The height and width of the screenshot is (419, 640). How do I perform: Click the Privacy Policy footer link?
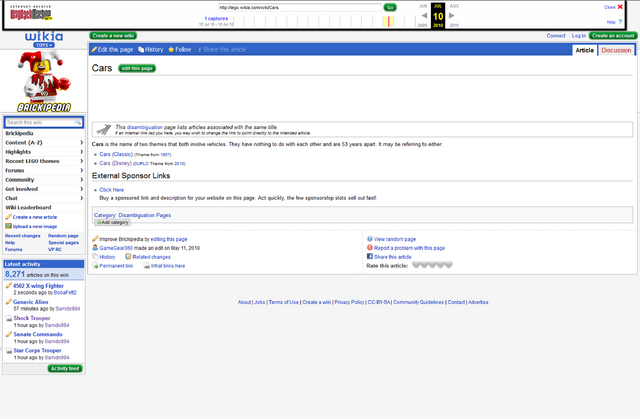pos(349,302)
